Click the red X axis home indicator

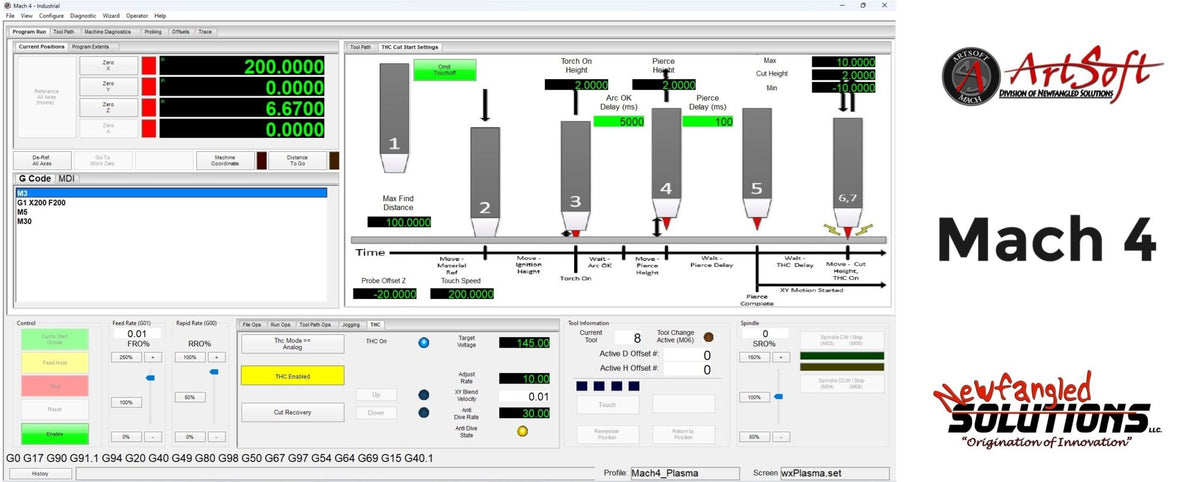(x=149, y=66)
